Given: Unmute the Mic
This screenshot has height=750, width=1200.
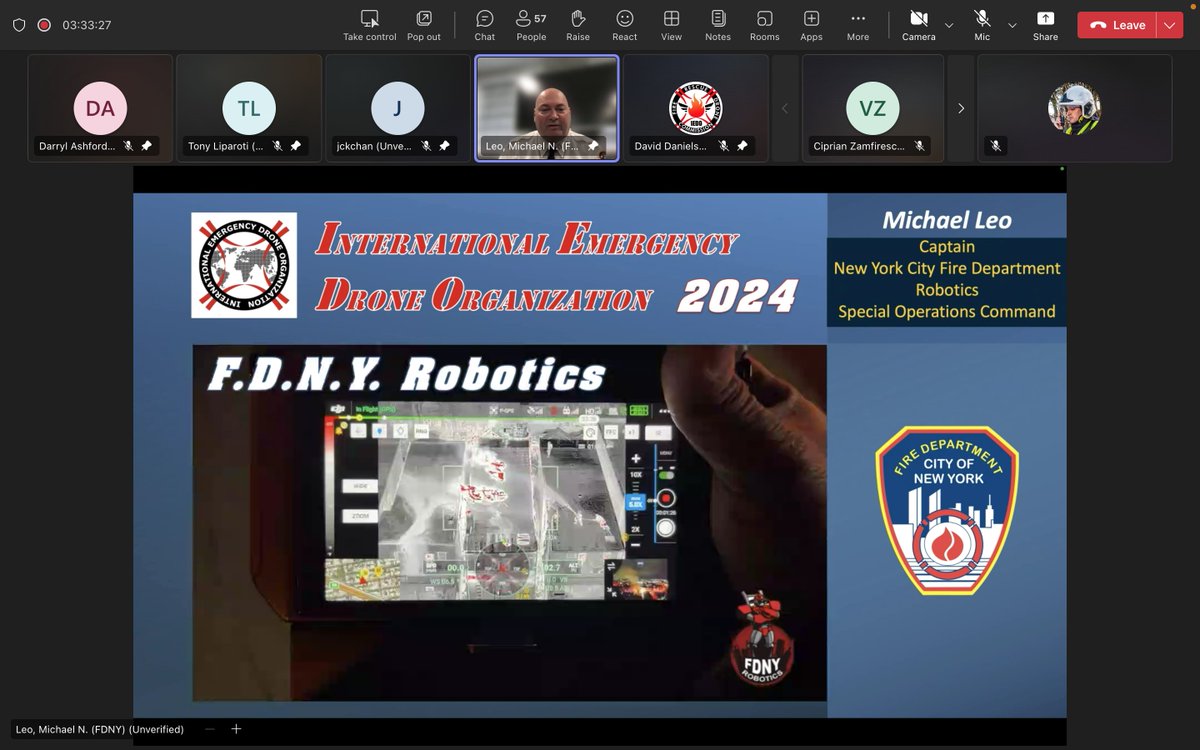Looking at the screenshot, I should point(983,25).
